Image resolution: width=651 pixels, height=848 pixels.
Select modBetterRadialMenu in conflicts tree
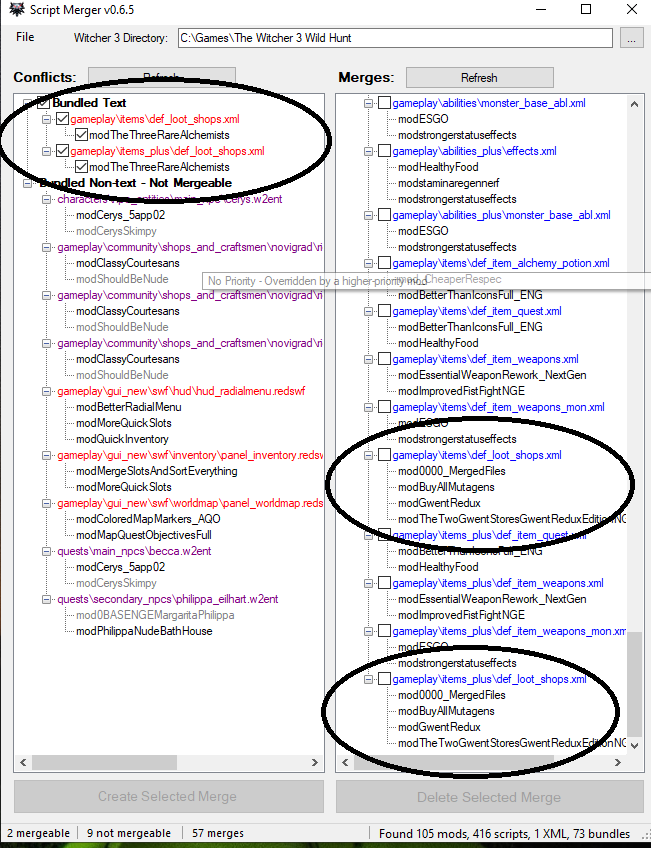(x=129, y=407)
